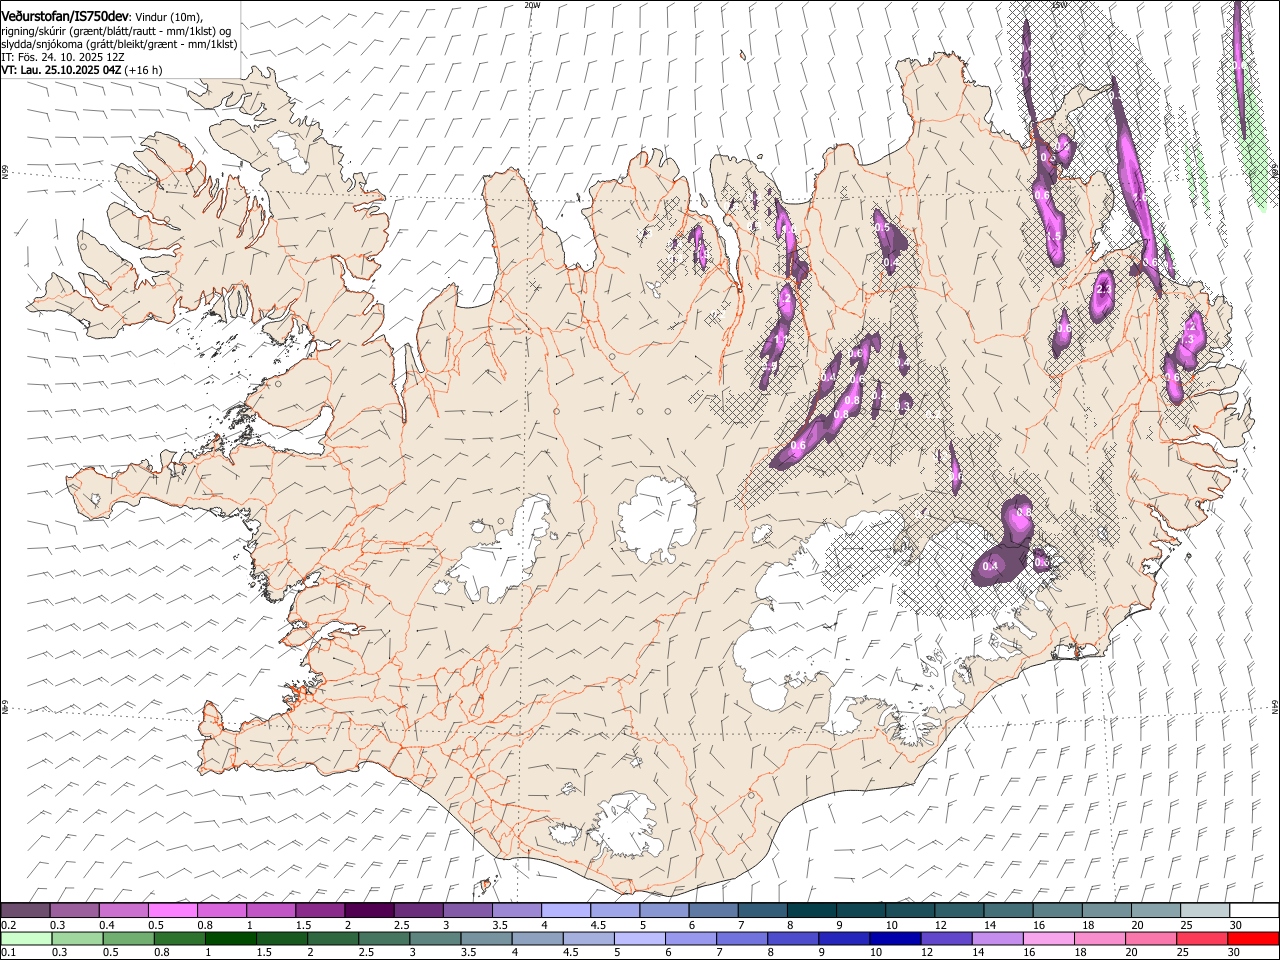1280x960 pixels.
Task: Pick the 18–20 swatch on upper scale
Action: click(1105, 910)
